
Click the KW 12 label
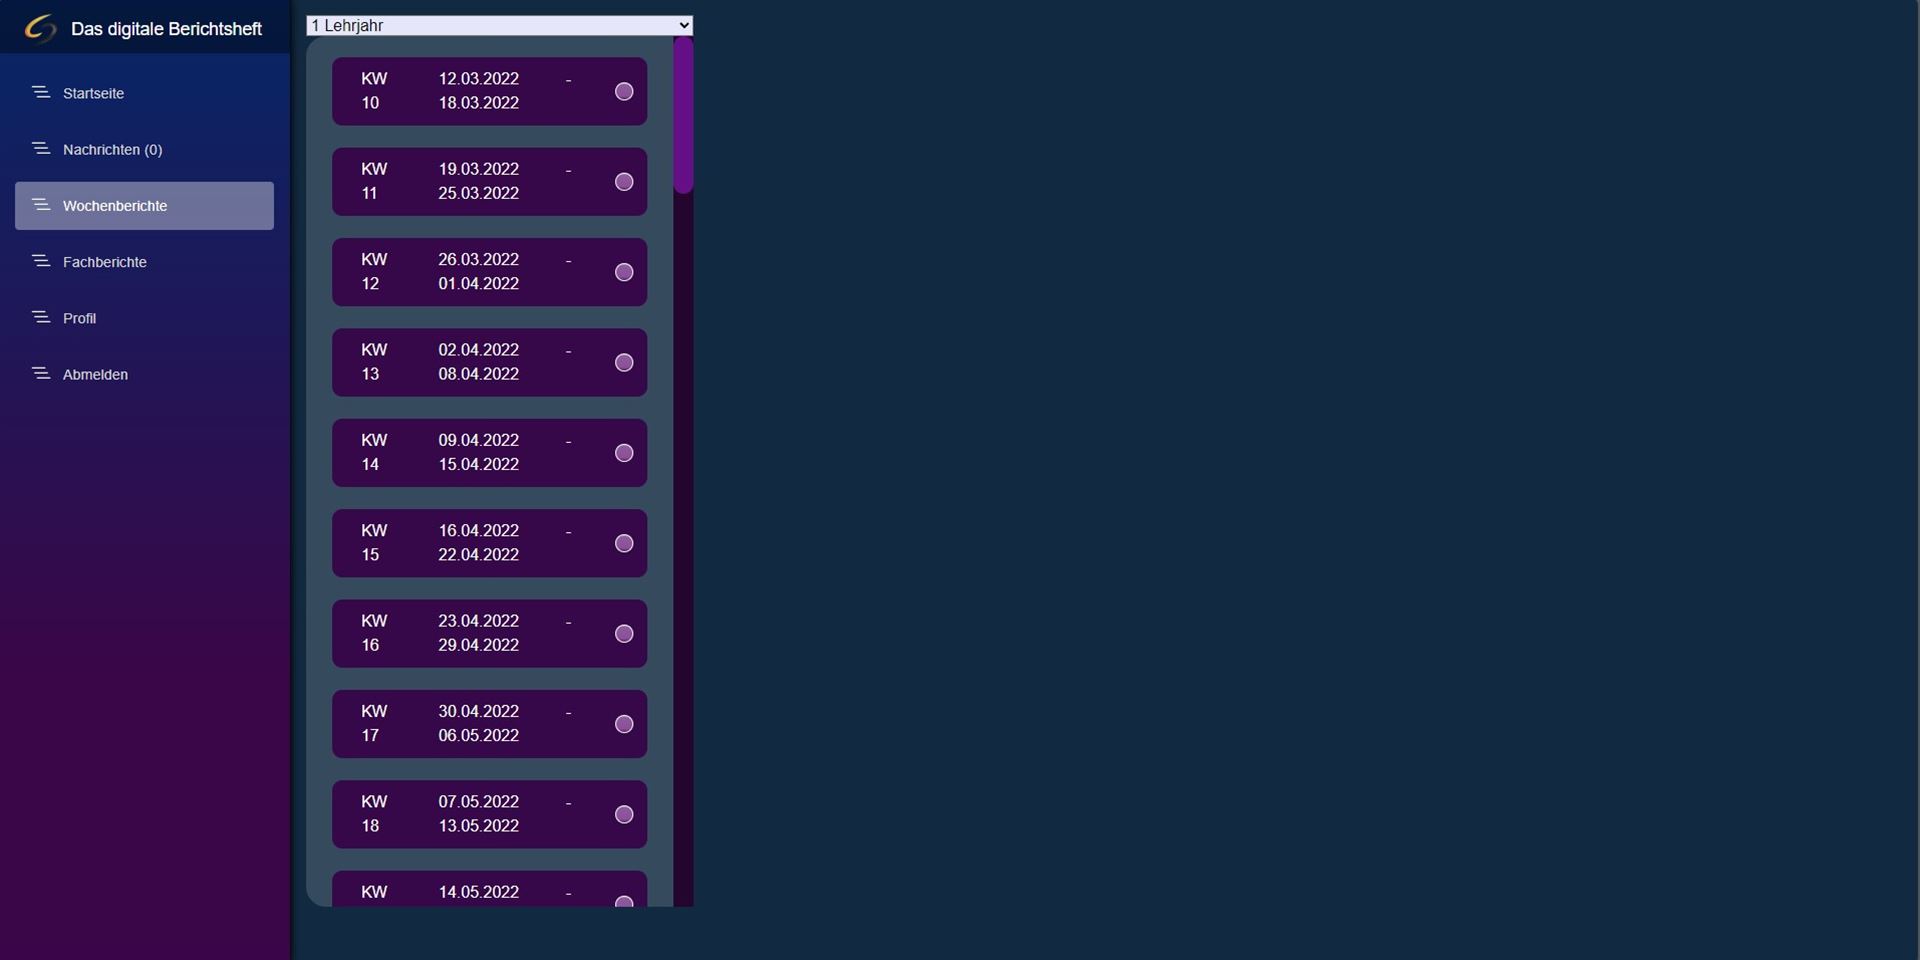click(x=374, y=271)
